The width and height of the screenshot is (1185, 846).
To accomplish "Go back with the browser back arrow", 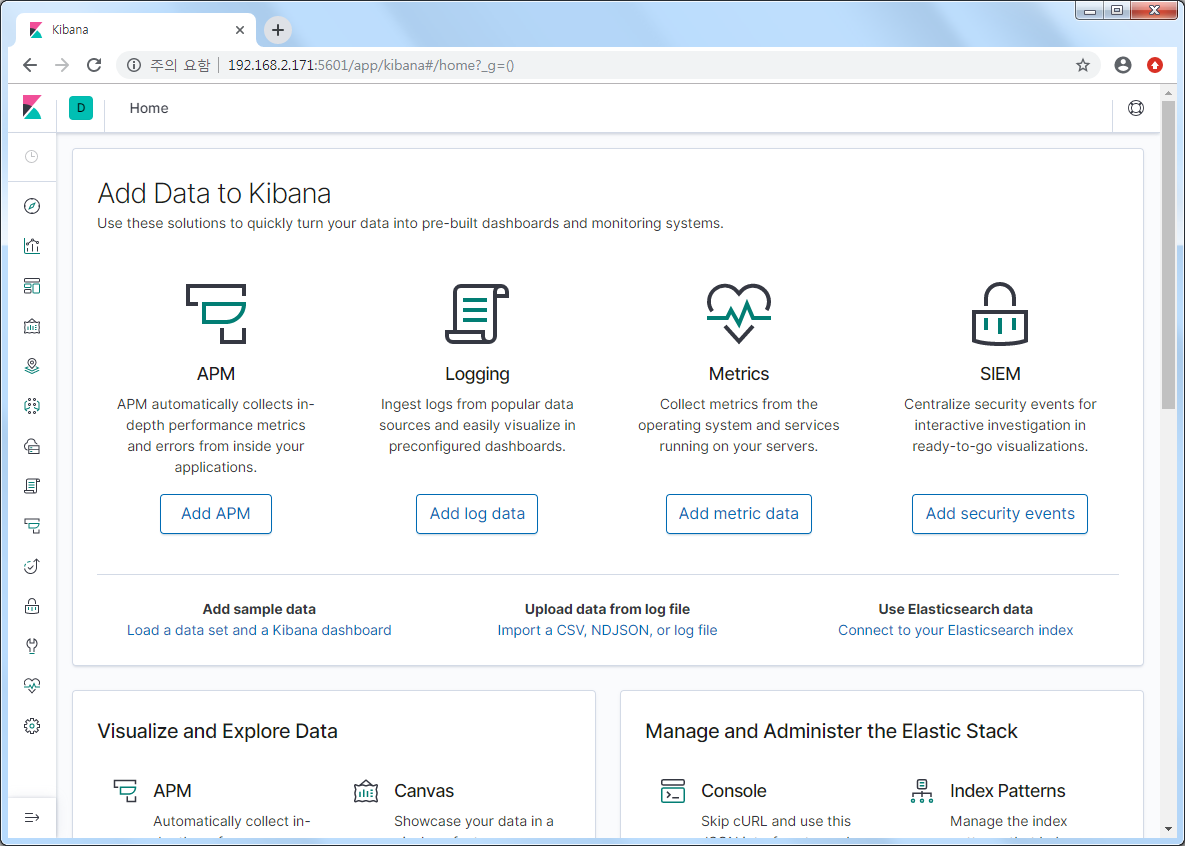I will pyautogui.click(x=30, y=65).
